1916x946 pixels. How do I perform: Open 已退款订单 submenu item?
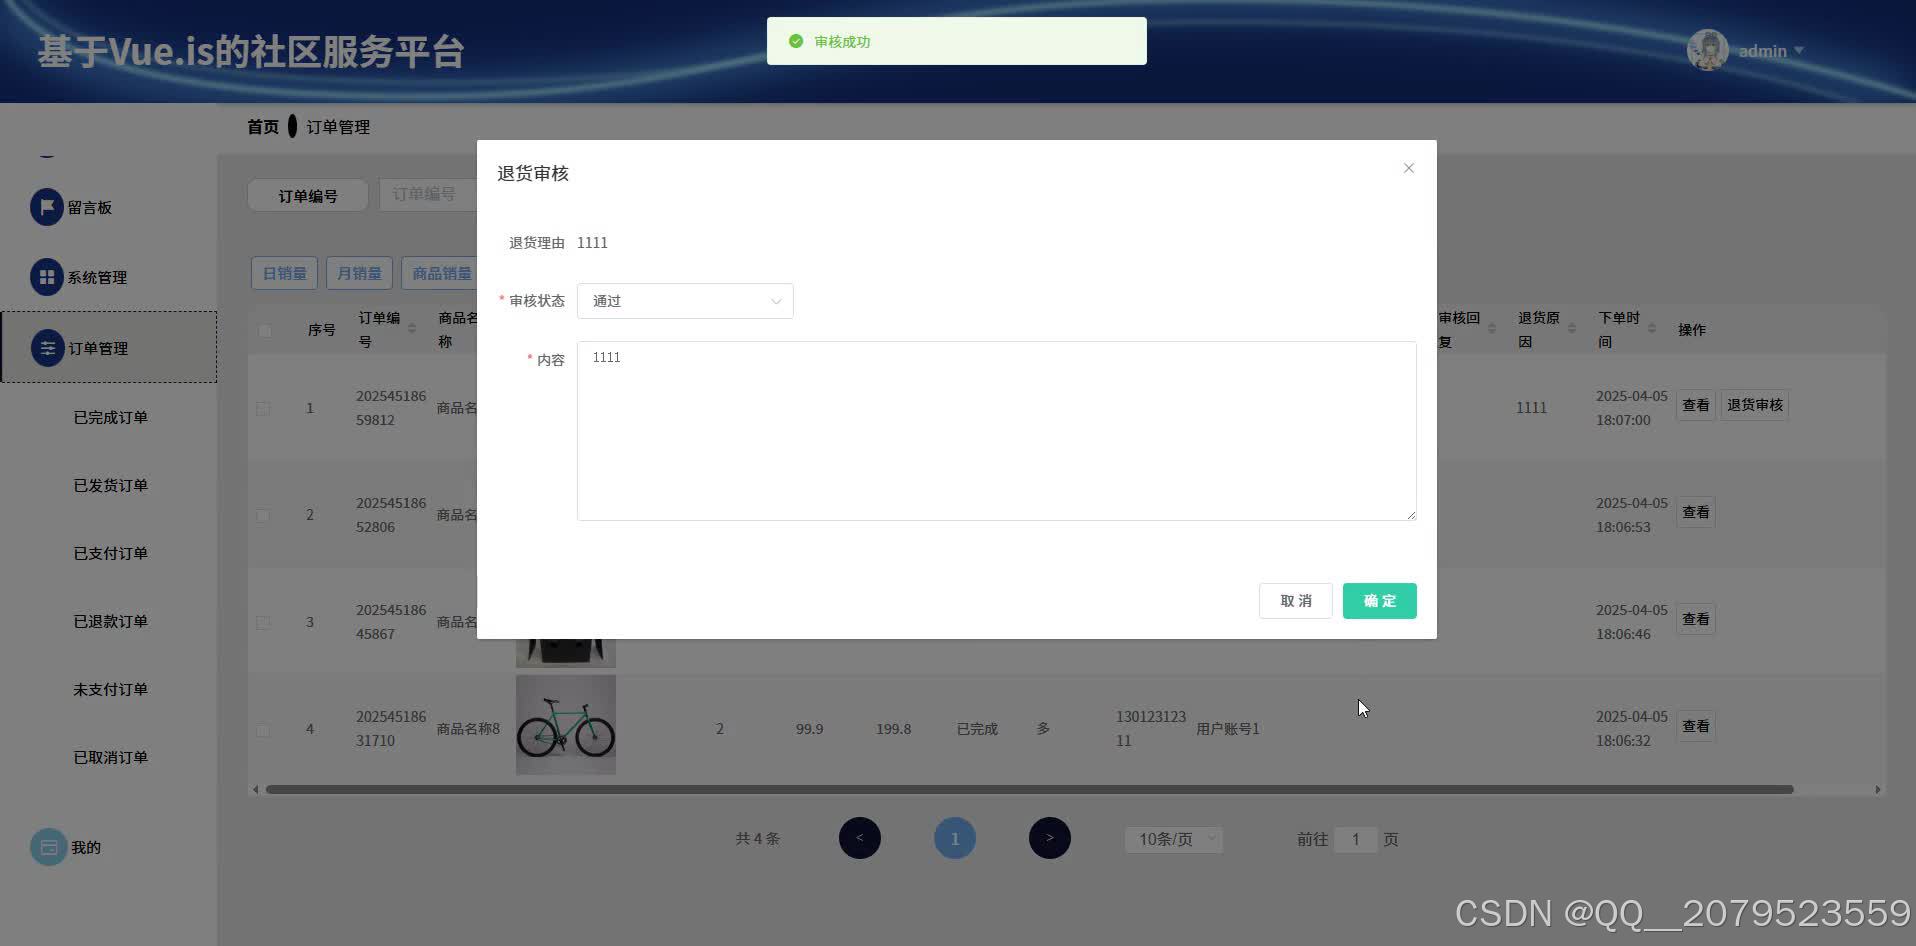[x=110, y=621]
